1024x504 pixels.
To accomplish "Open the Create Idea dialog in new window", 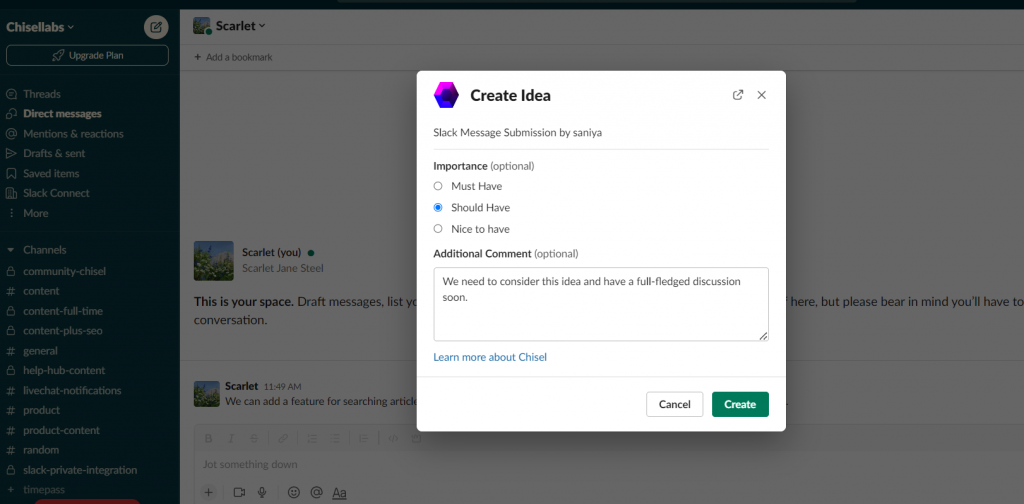I will [738, 95].
